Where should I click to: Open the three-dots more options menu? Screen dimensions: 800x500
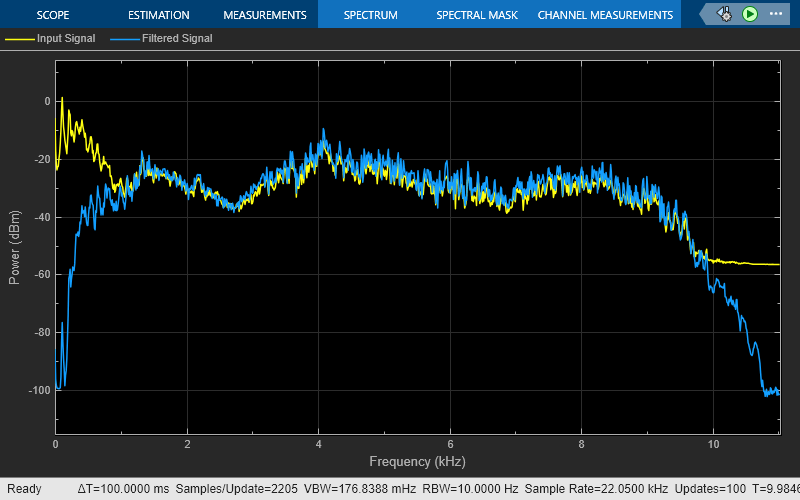pos(776,14)
